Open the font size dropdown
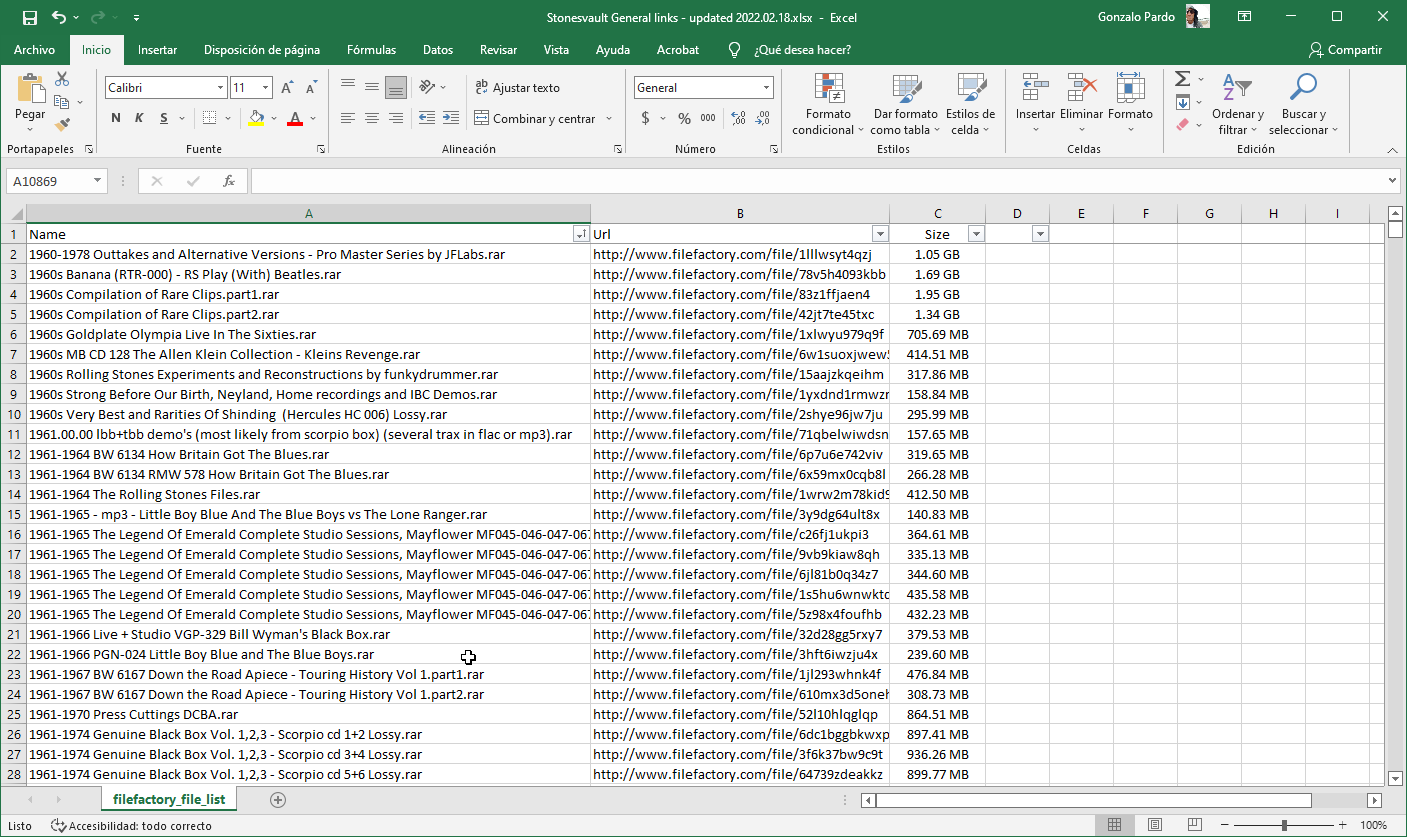1407x837 pixels. (265, 88)
